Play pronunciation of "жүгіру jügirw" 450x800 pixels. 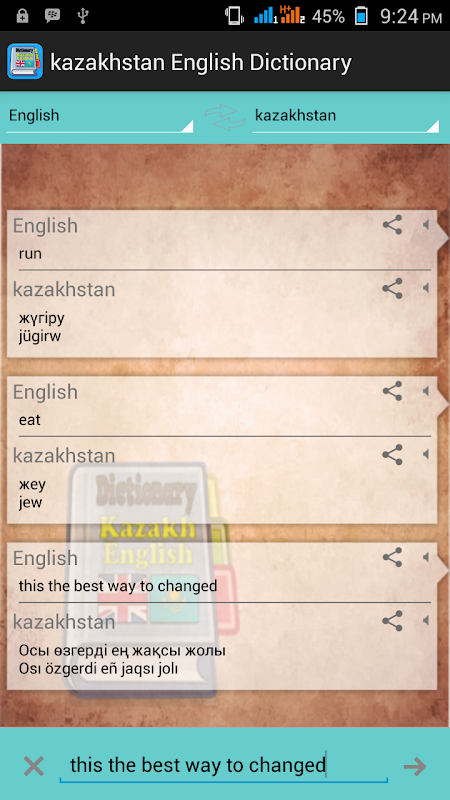426,288
